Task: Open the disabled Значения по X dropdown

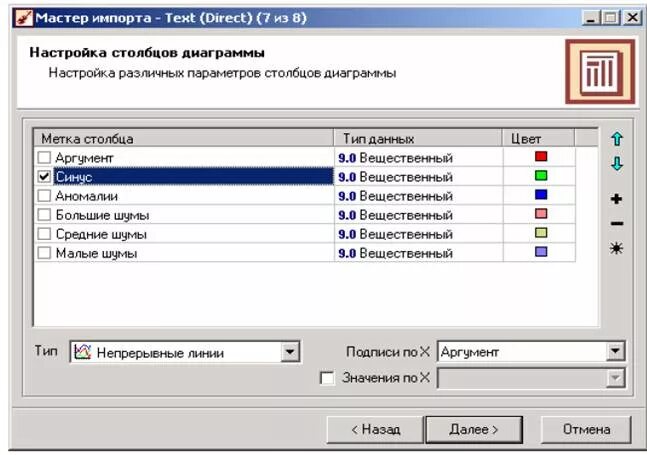Action: [x=615, y=378]
